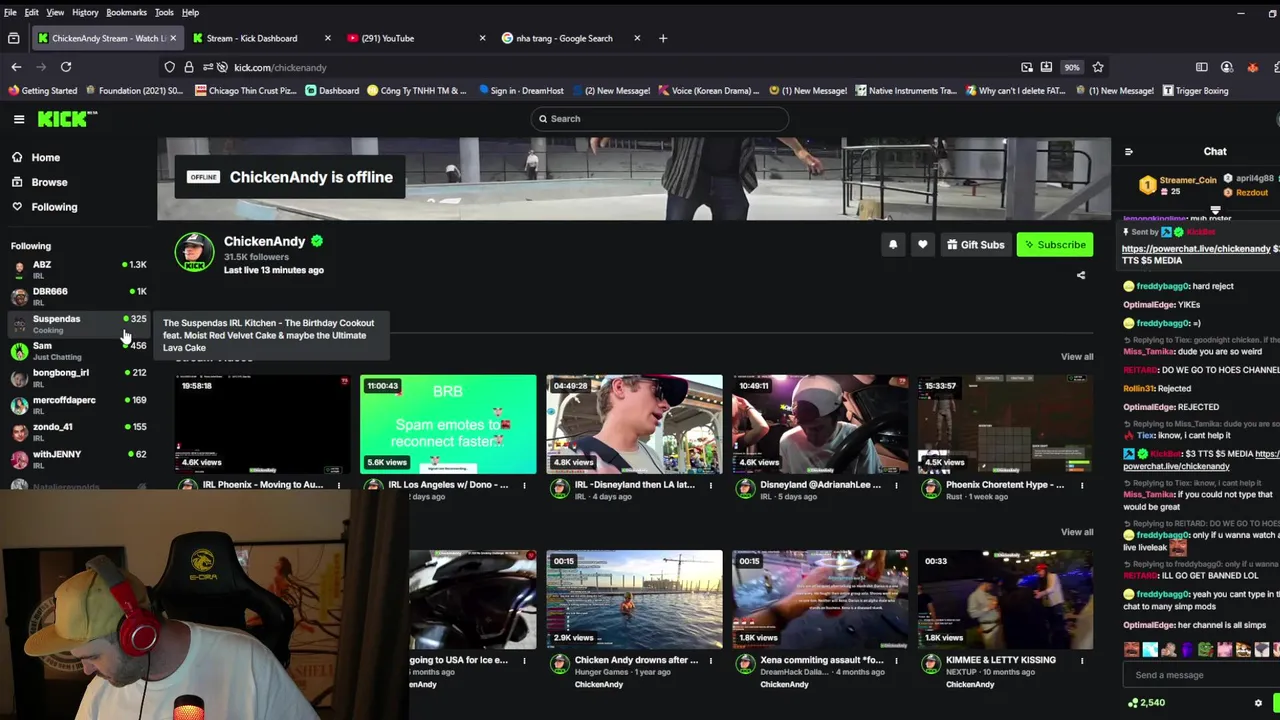The width and height of the screenshot is (1280, 720).
Task: Bookmark this page with star icon
Action: point(1098,67)
